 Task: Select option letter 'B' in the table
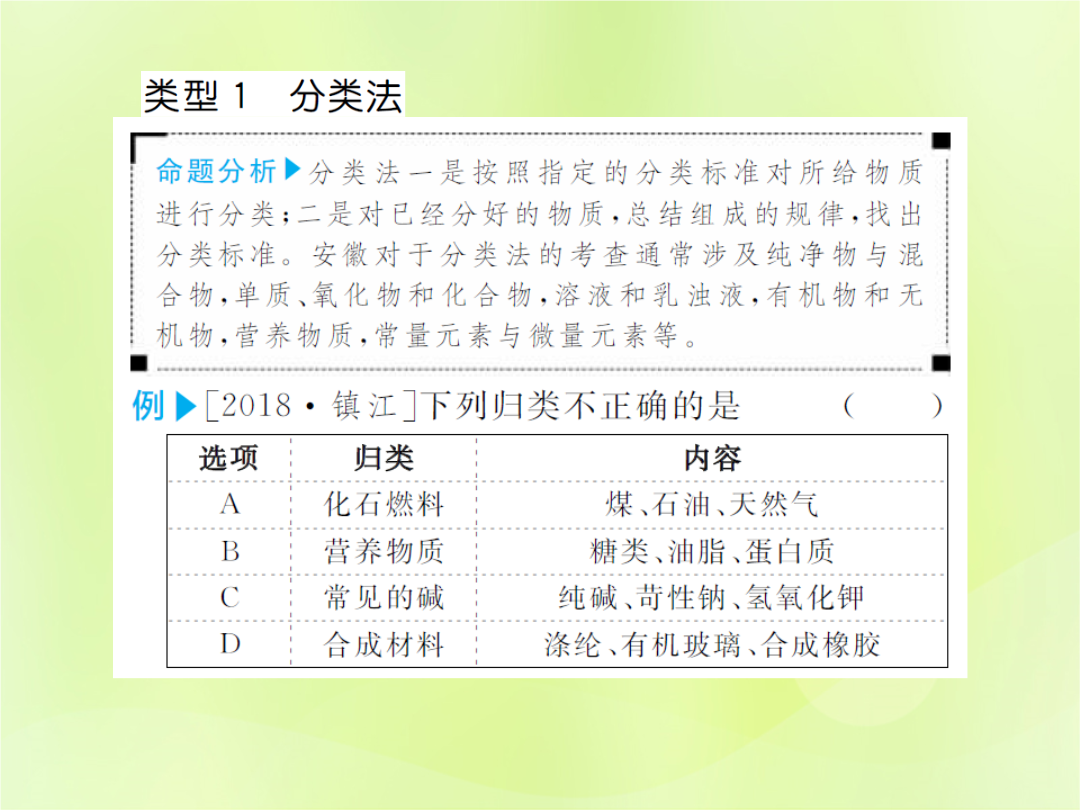(230, 551)
